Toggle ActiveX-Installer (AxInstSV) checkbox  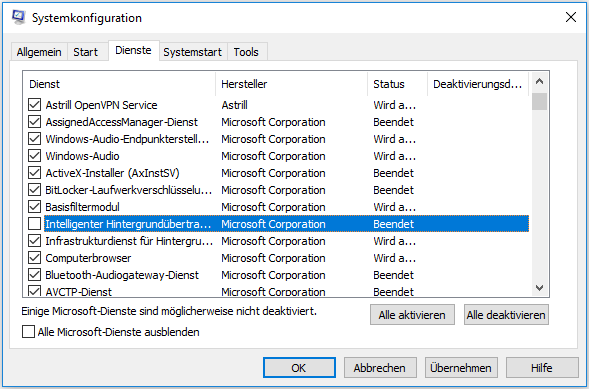pyautogui.click(x=35, y=173)
